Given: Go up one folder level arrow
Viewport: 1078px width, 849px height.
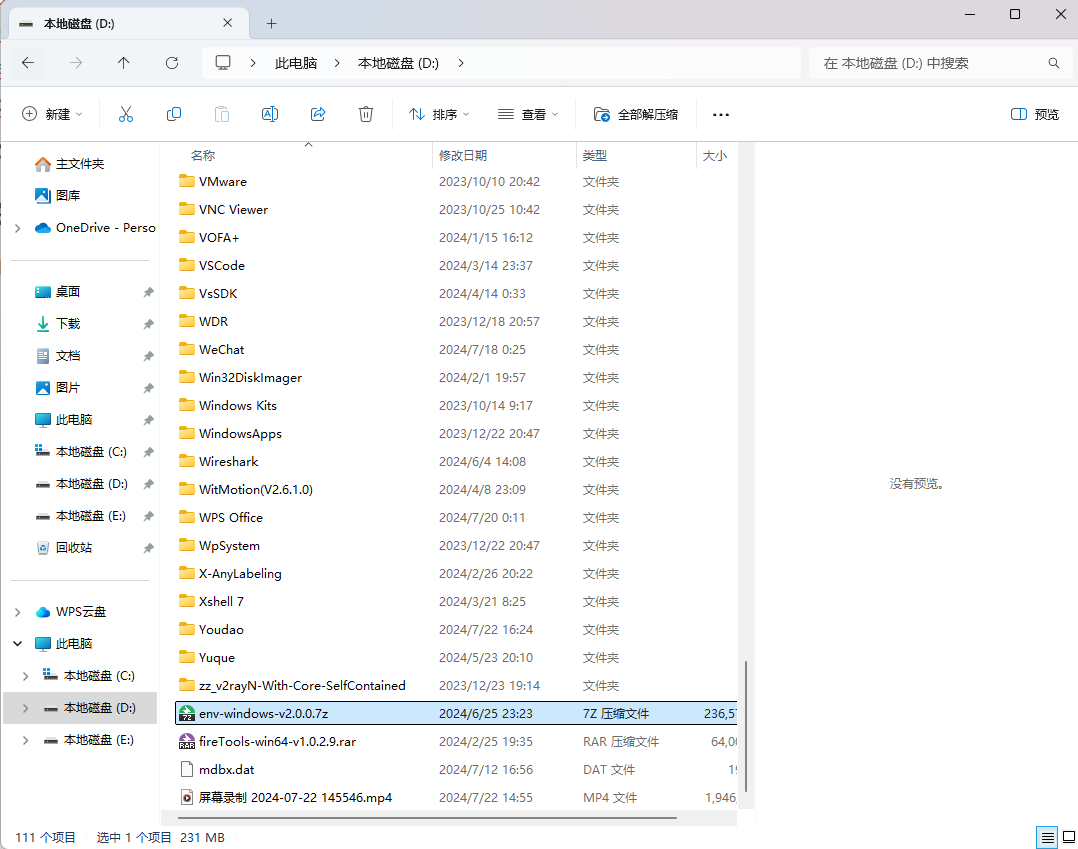Looking at the screenshot, I should (124, 63).
